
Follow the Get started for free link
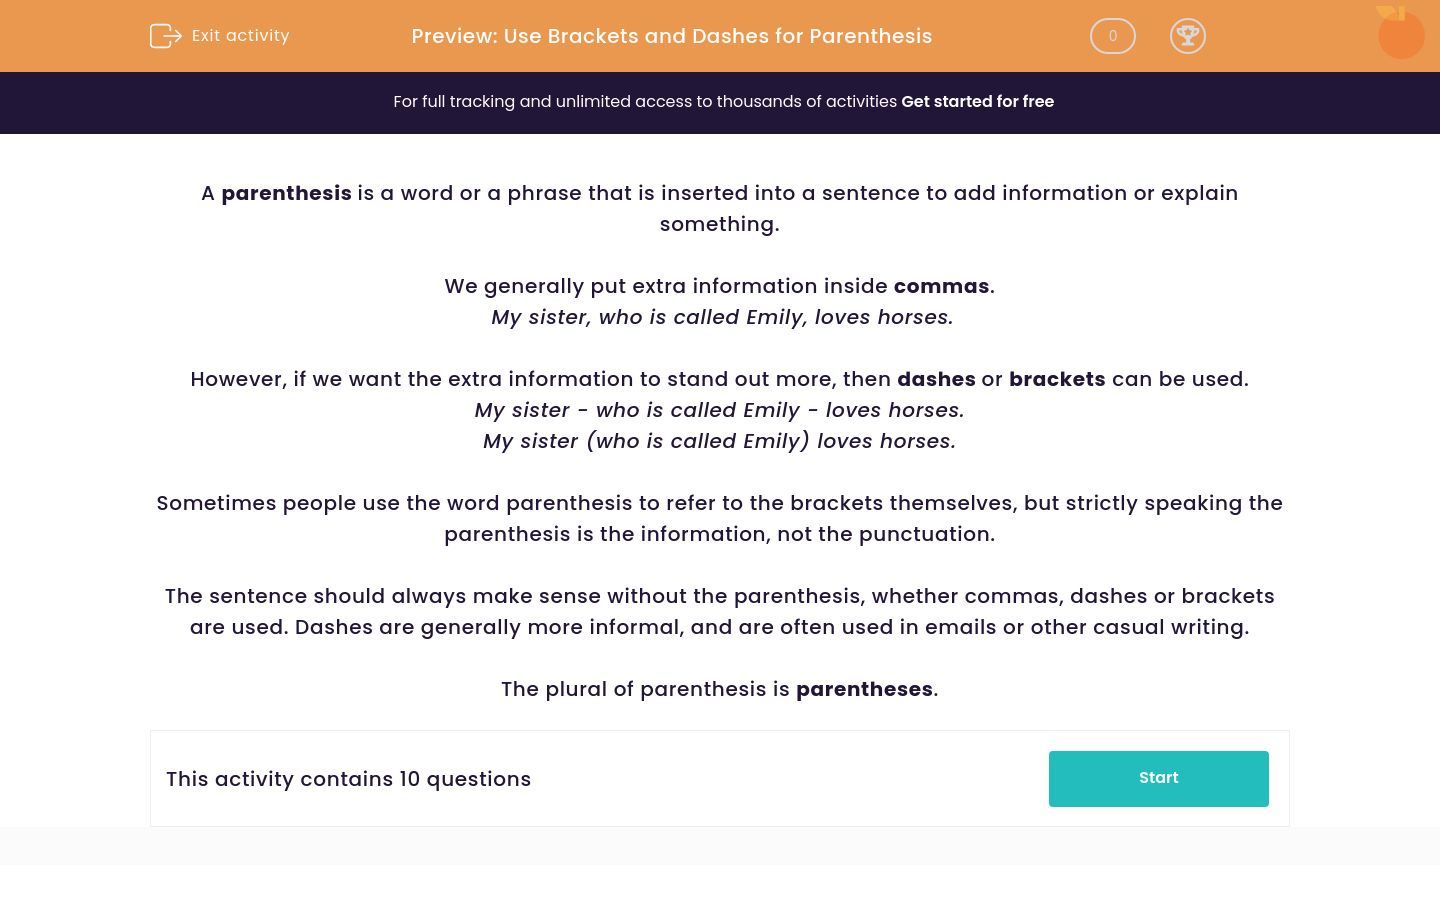coord(977,102)
